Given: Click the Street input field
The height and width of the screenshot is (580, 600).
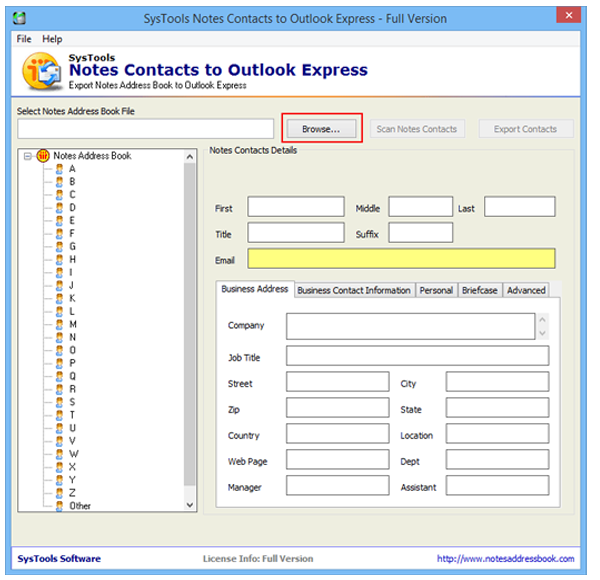Looking at the screenshot, I should [338, 381].
